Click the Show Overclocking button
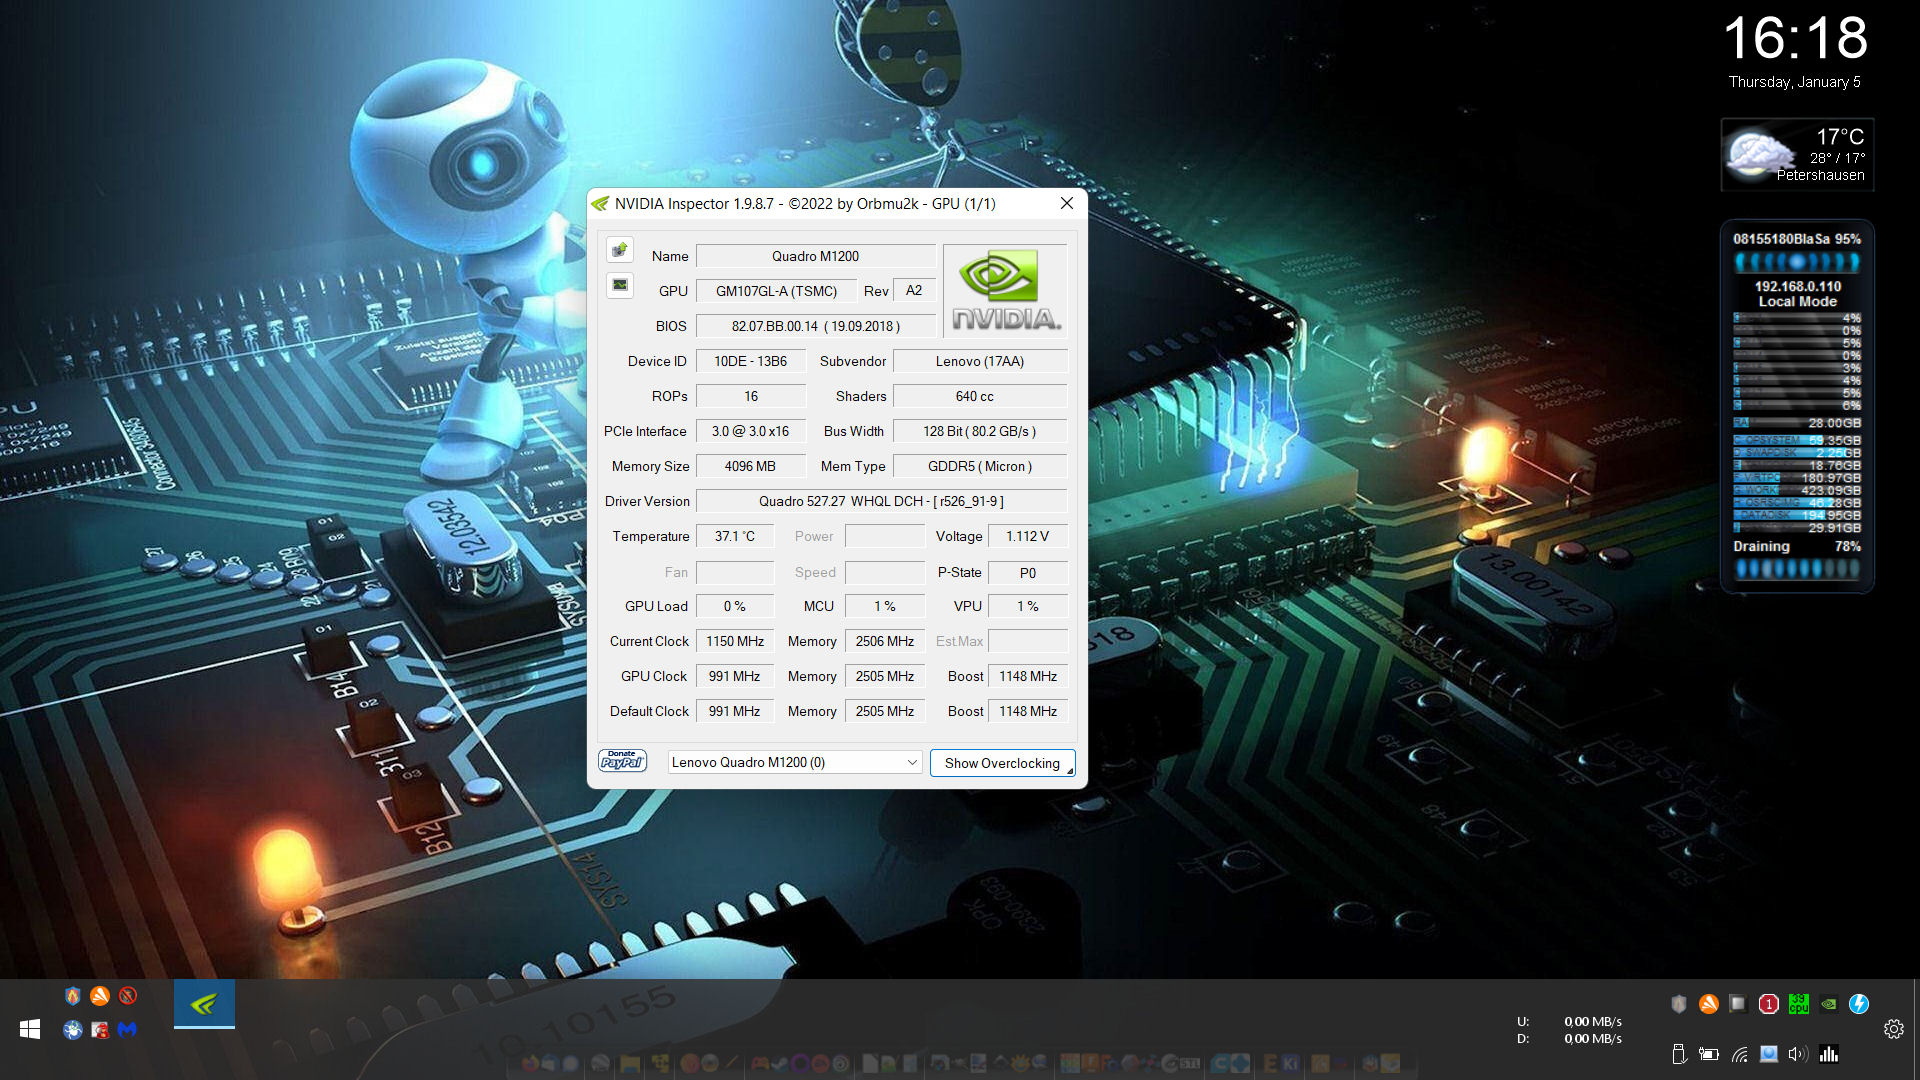1920x1080 pixels. (1002, 763)
